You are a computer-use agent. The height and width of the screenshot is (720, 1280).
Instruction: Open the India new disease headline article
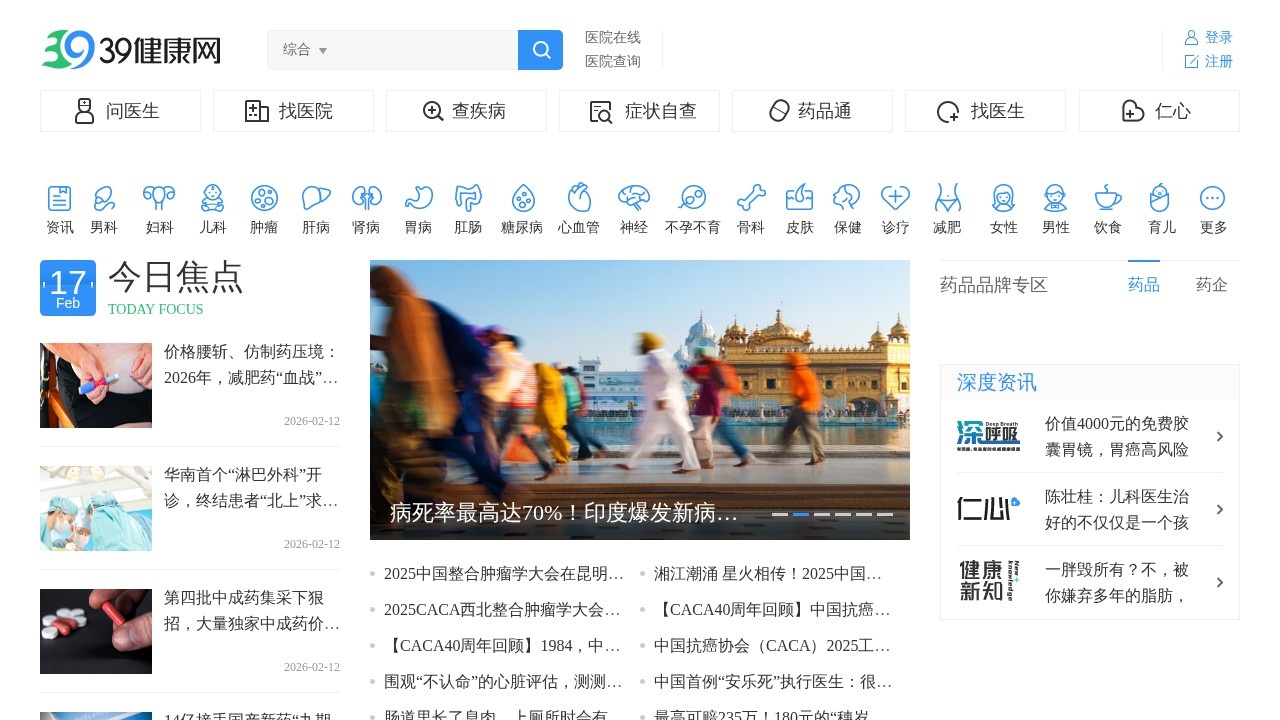coord(560,512)
